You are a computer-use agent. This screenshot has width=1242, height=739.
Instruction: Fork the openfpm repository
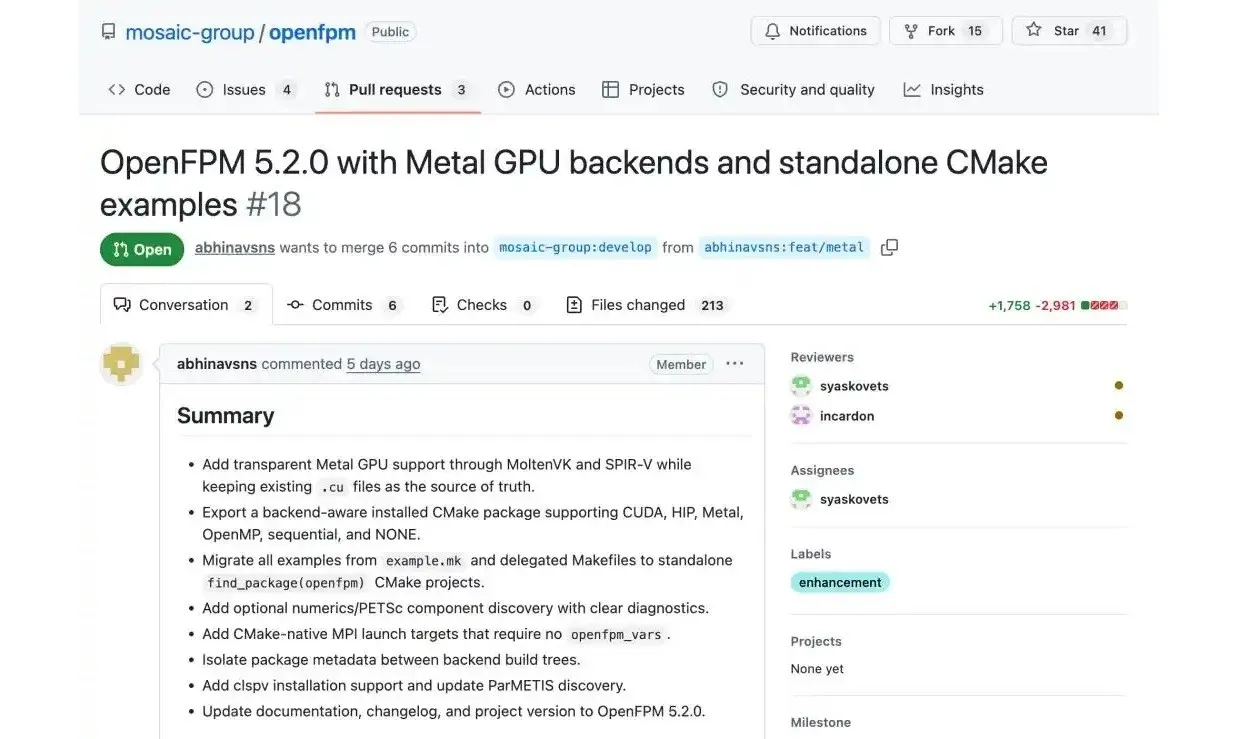940,31
